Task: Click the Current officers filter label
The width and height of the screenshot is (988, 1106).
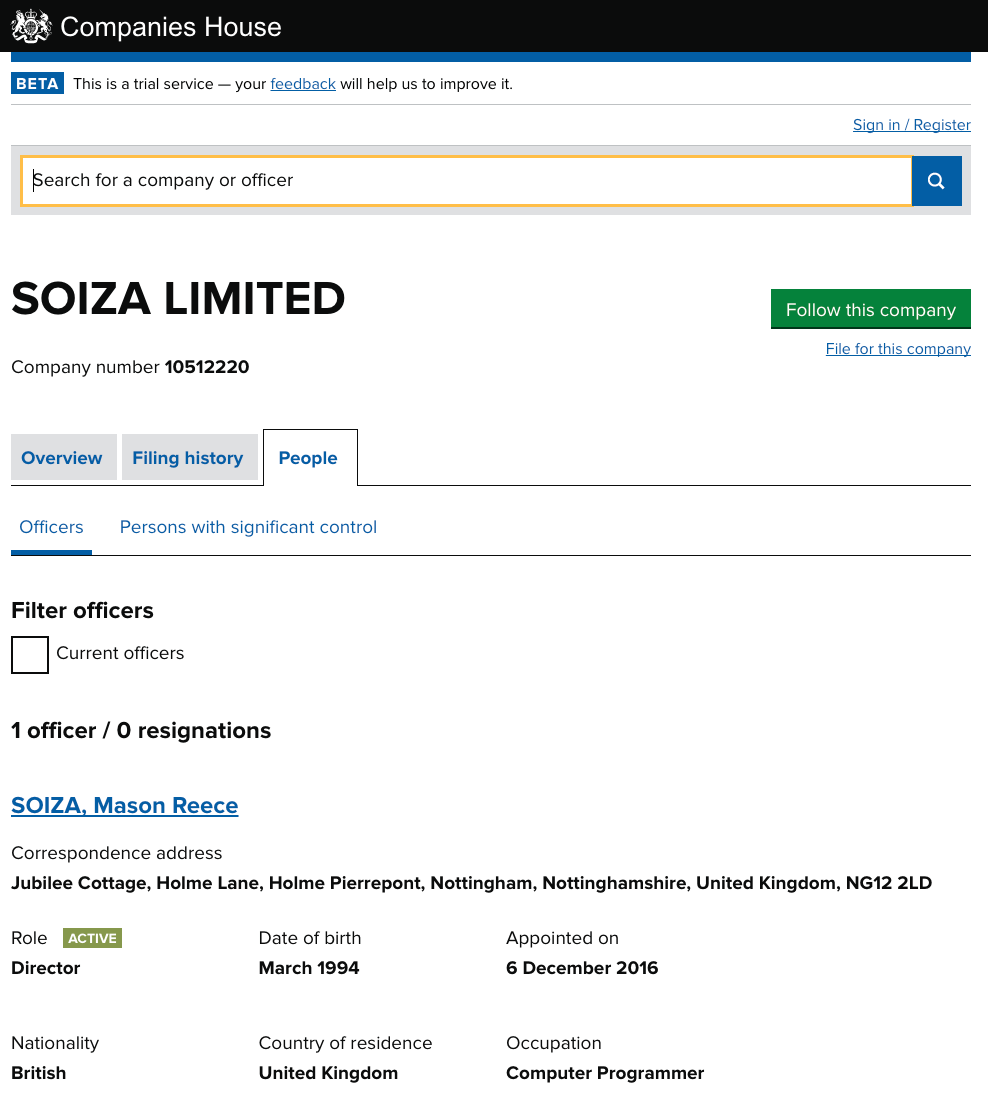Action: click(120, 653)
